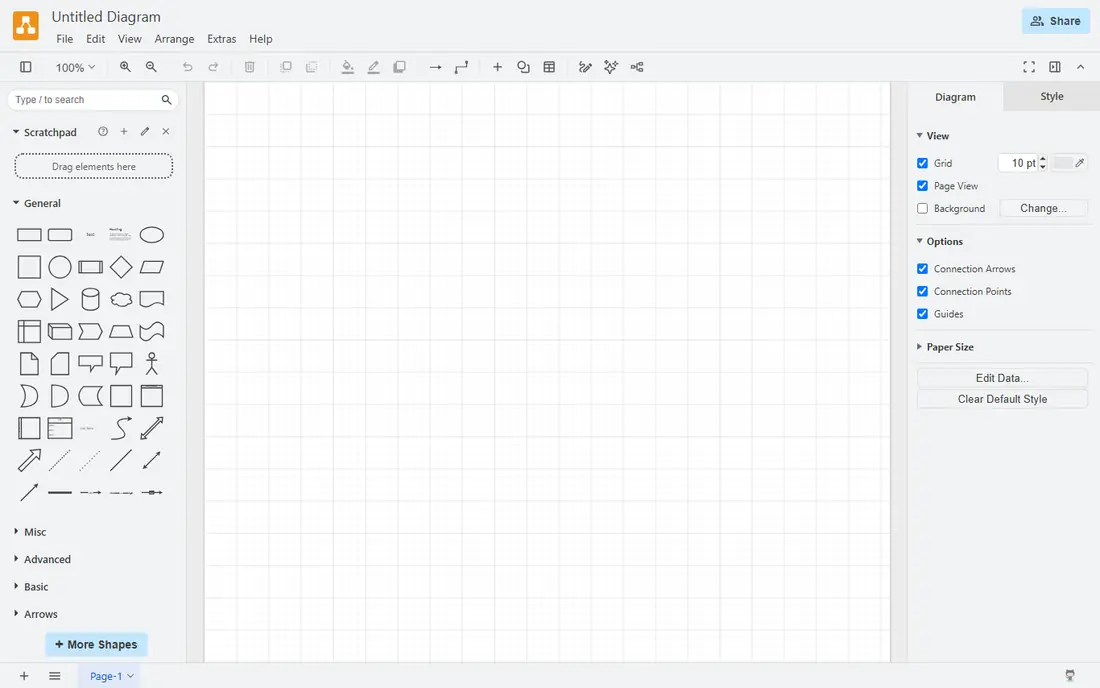Toggle the Shadow icon in toolbar
The image size is (1100, 688).
399,67
